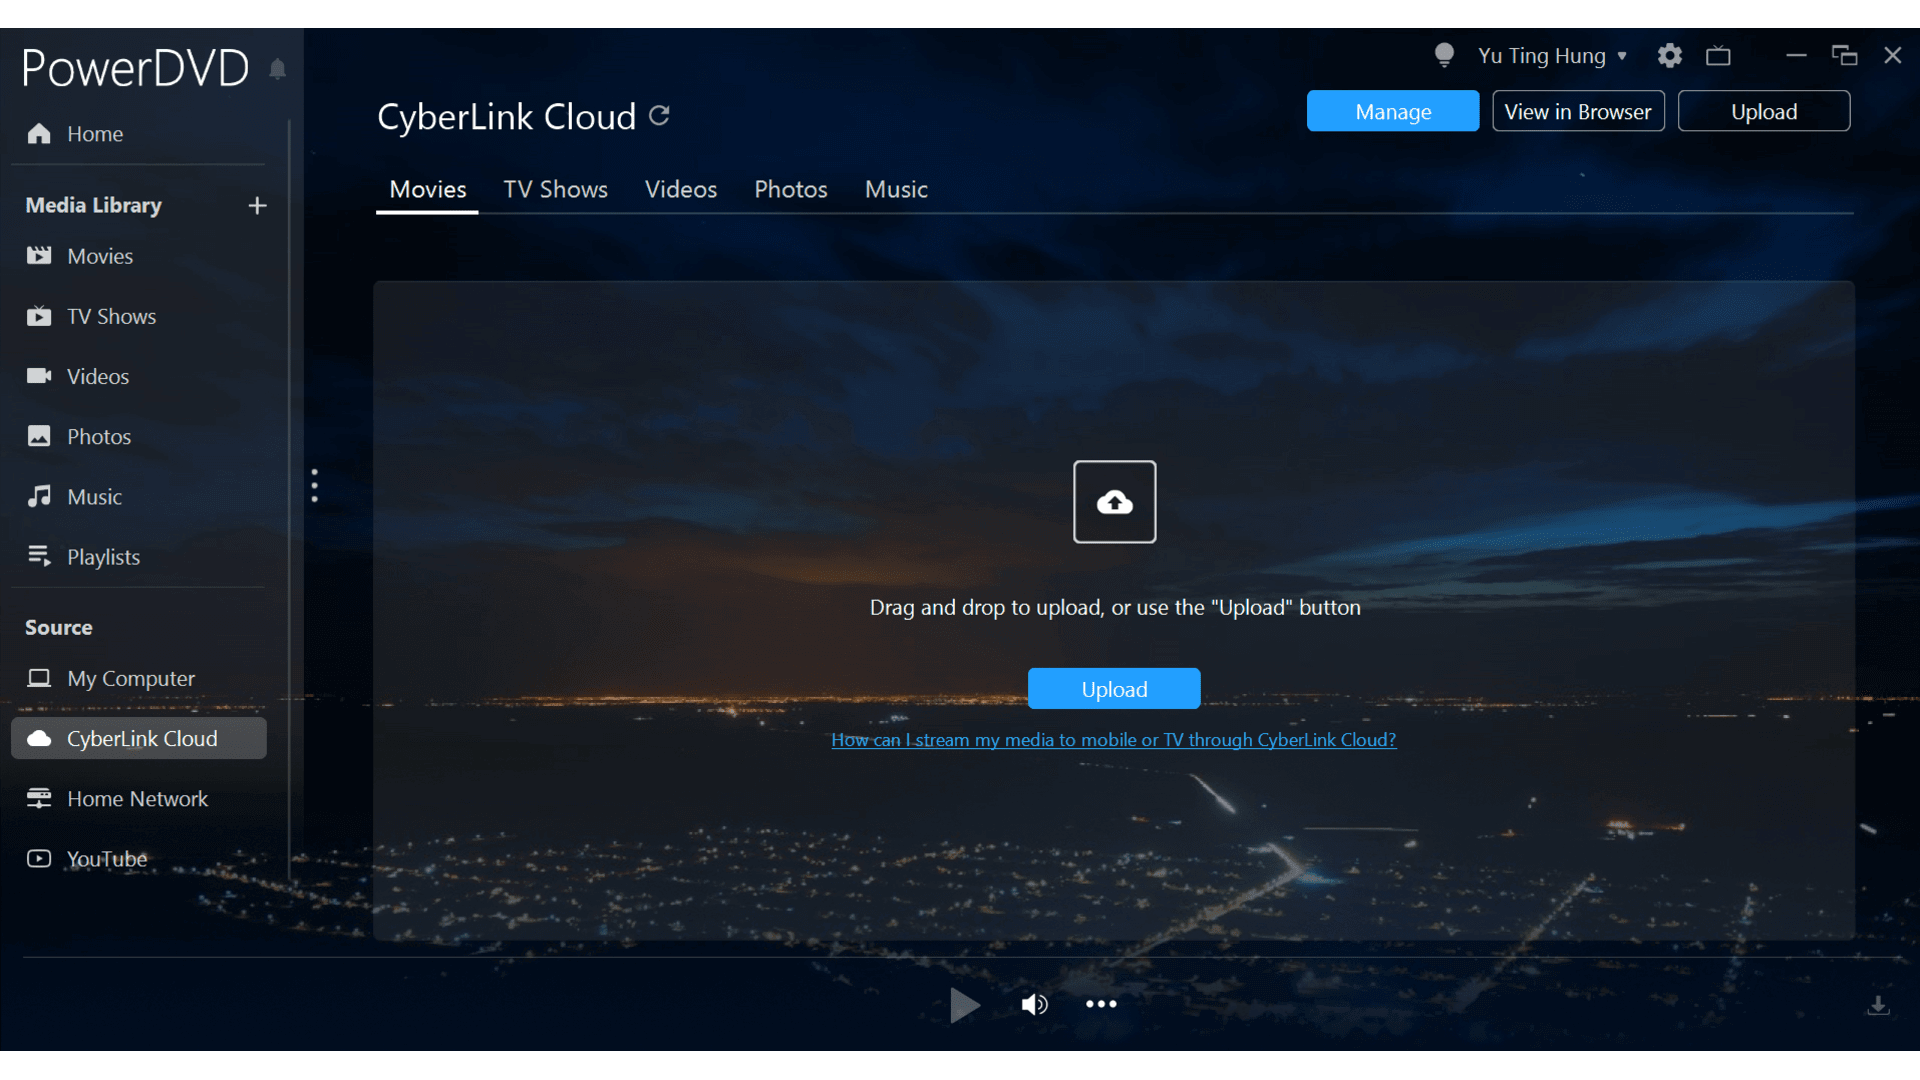Image resolution: width=1920 pixels, height=1080 pixels.
Task: Mute the volume in playback controls
Action: [x=1035, y=1005]
